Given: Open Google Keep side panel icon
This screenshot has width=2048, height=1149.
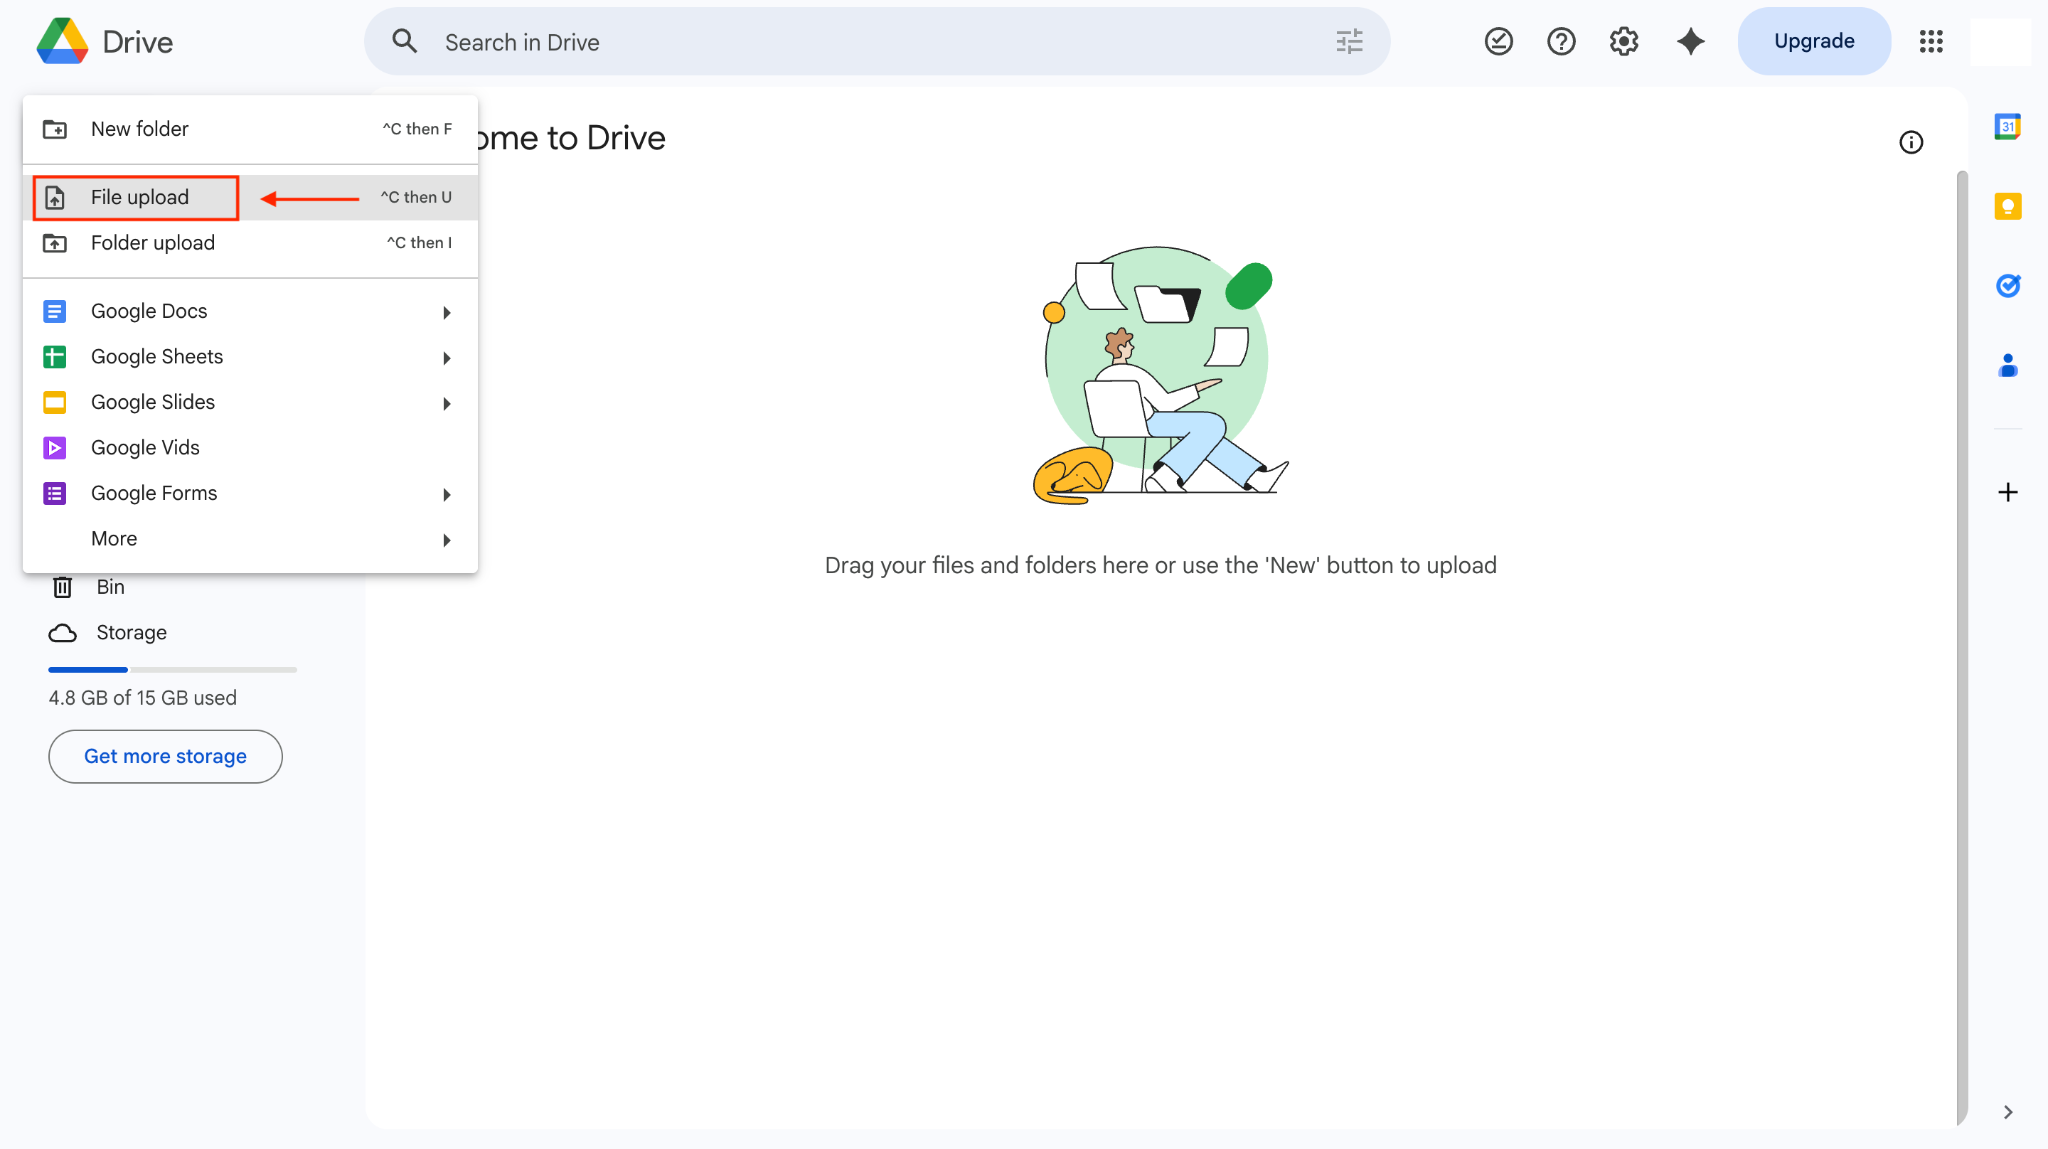Looking at the screenshot, I should click(x=2007, y=206).
